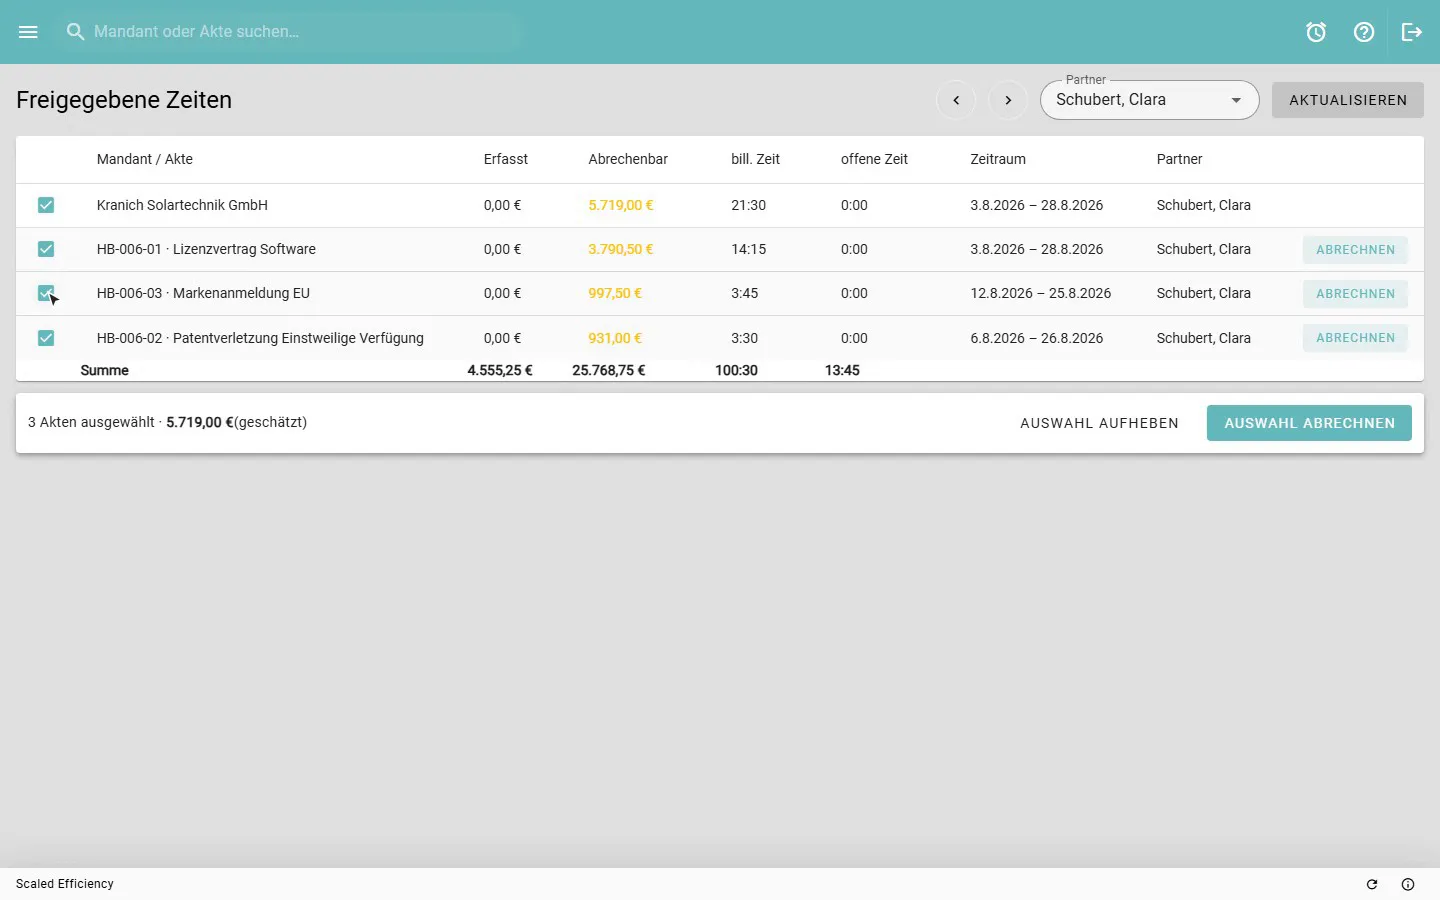Click the Partner dropdown arrow
Viewport: 1440px width, 900px height.
[1236, 100]
